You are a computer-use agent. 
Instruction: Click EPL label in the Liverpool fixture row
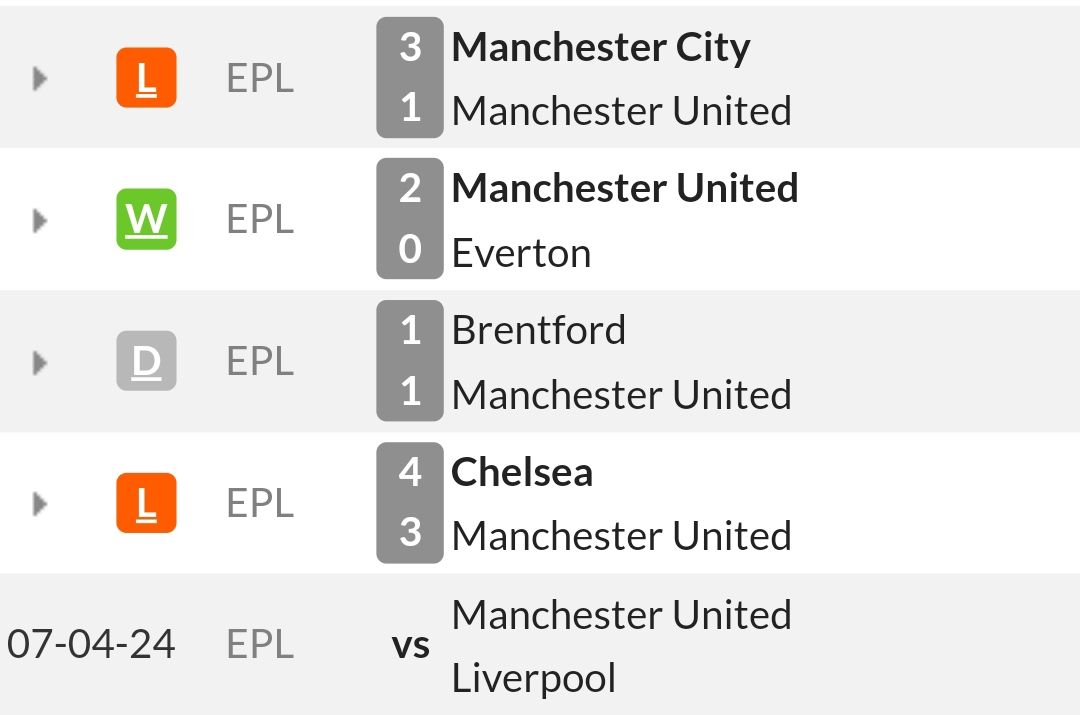260,644
